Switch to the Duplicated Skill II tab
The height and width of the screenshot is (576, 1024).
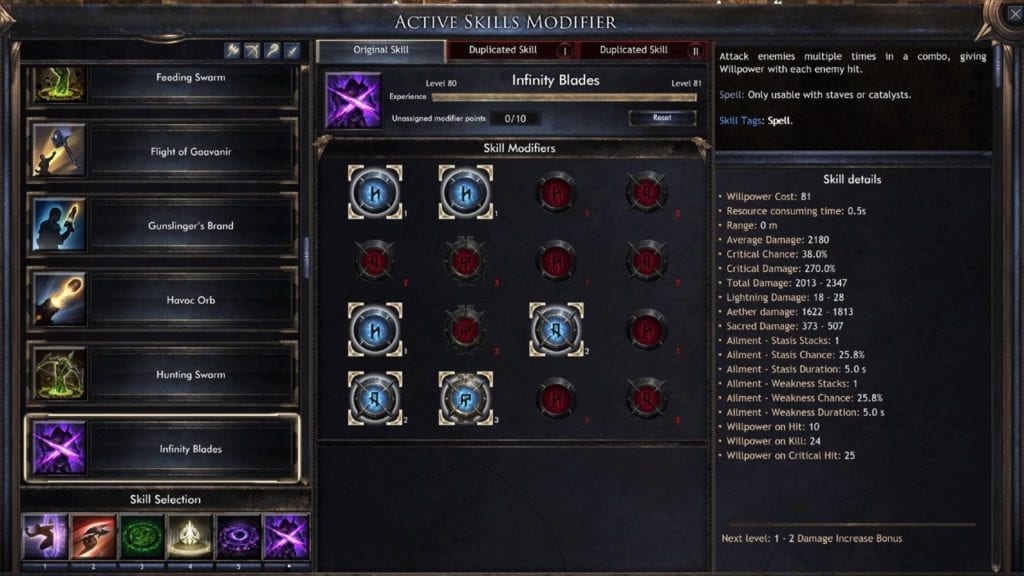pyautogui.click(x=643, y=50)
